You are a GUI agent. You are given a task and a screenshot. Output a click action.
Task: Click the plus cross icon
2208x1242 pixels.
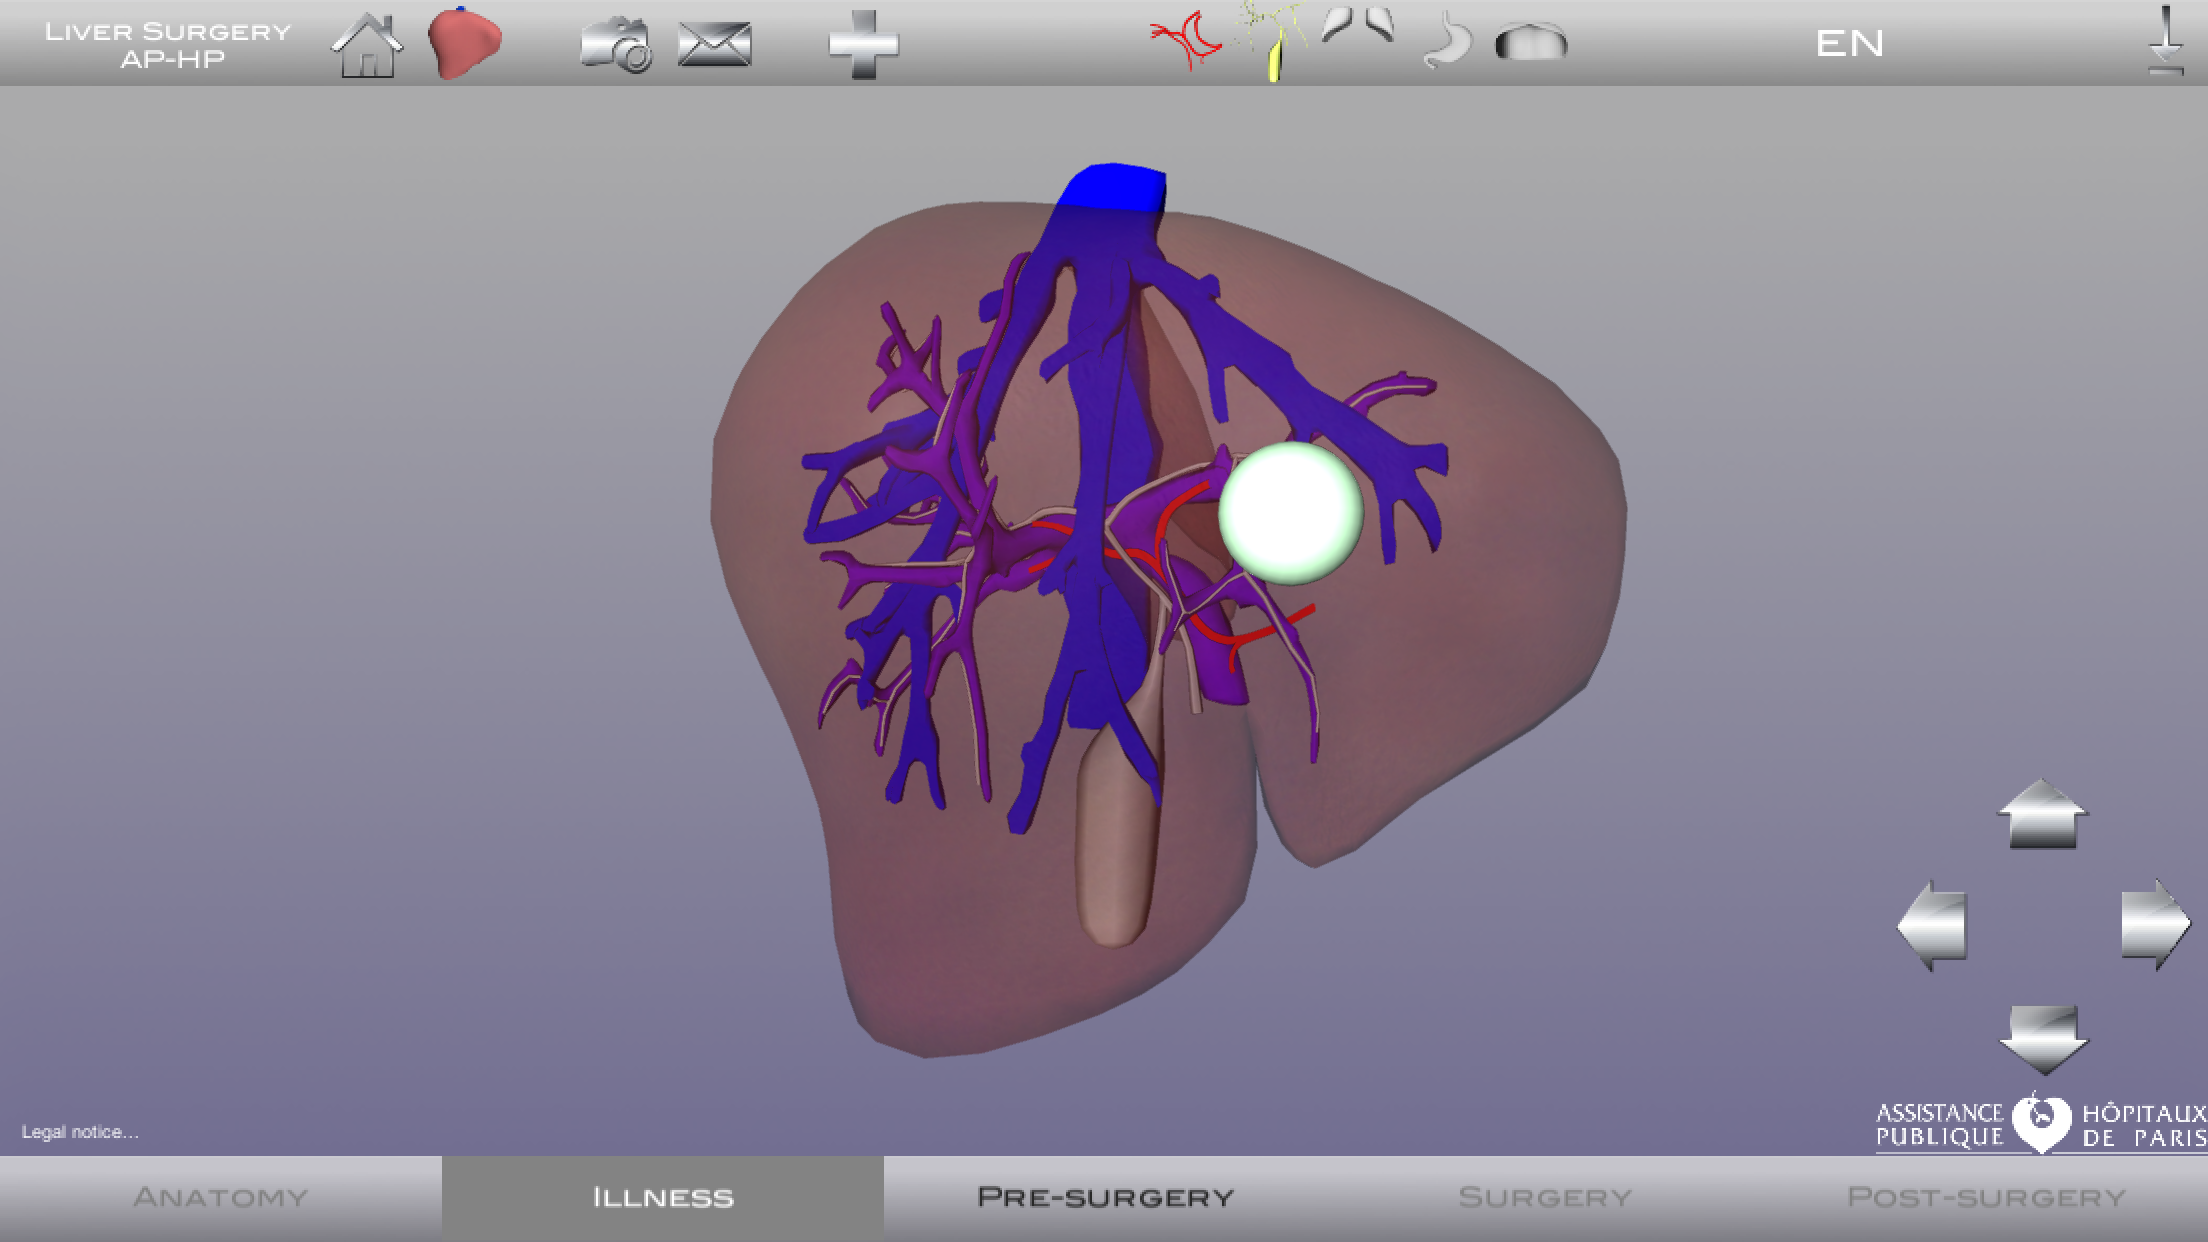864,44
